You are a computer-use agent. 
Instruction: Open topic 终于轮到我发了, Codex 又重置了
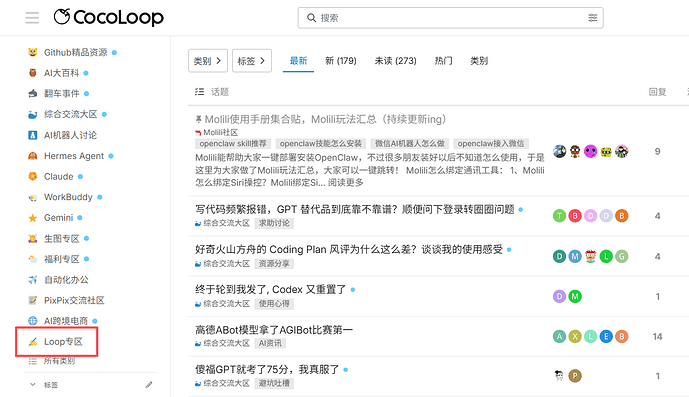(271, 289)
